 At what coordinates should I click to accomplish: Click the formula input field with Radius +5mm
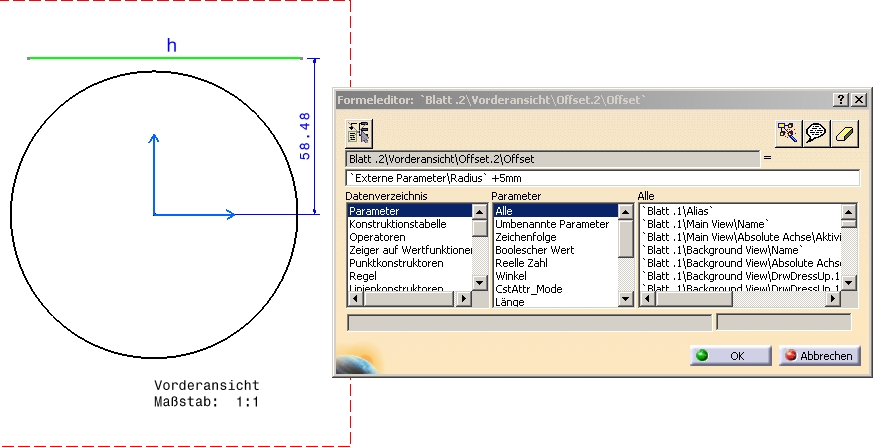(x=602, y=179)
